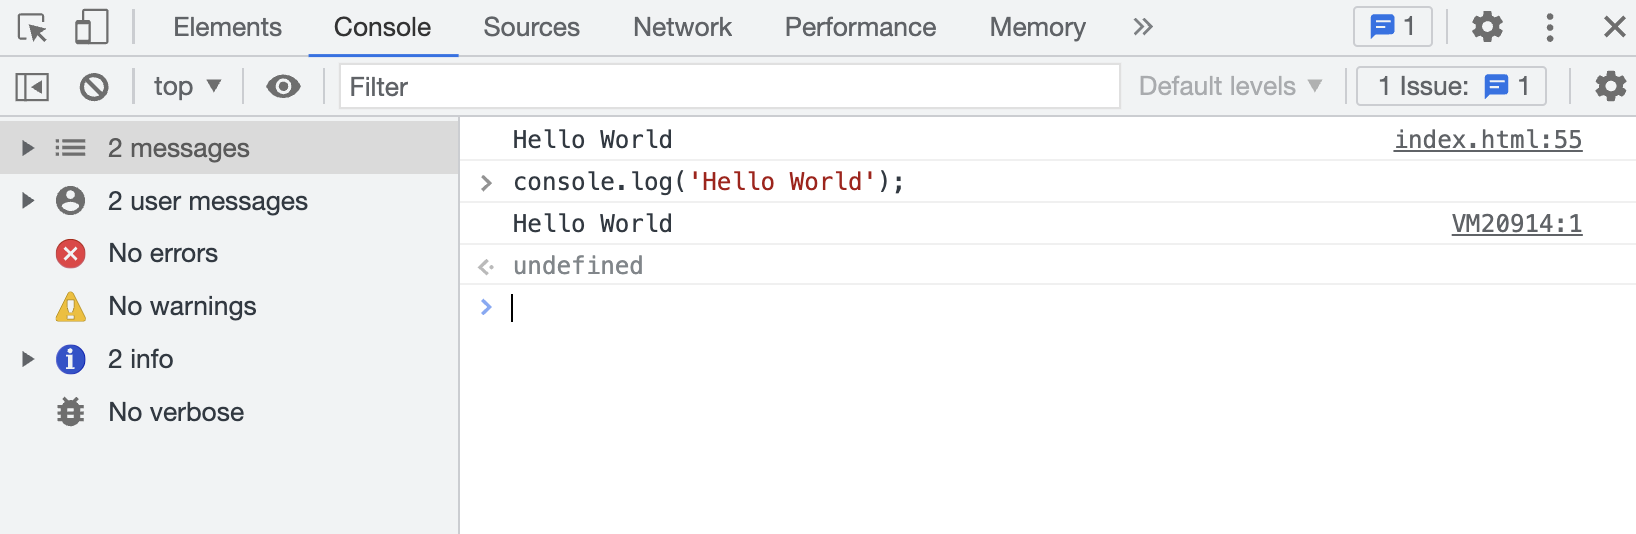Open the console settings gear
The image size is (1636, 534).
tap(1609, 87)
